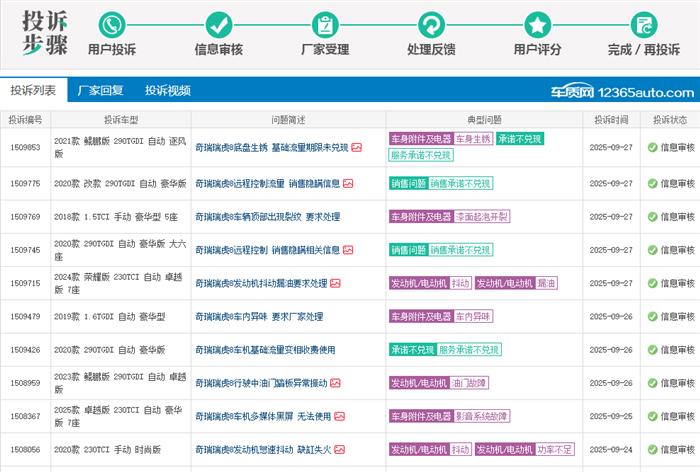This screenshot has height=472, width=700.
Task: Select the 投诉列表 tab
Action: point(33,90)
